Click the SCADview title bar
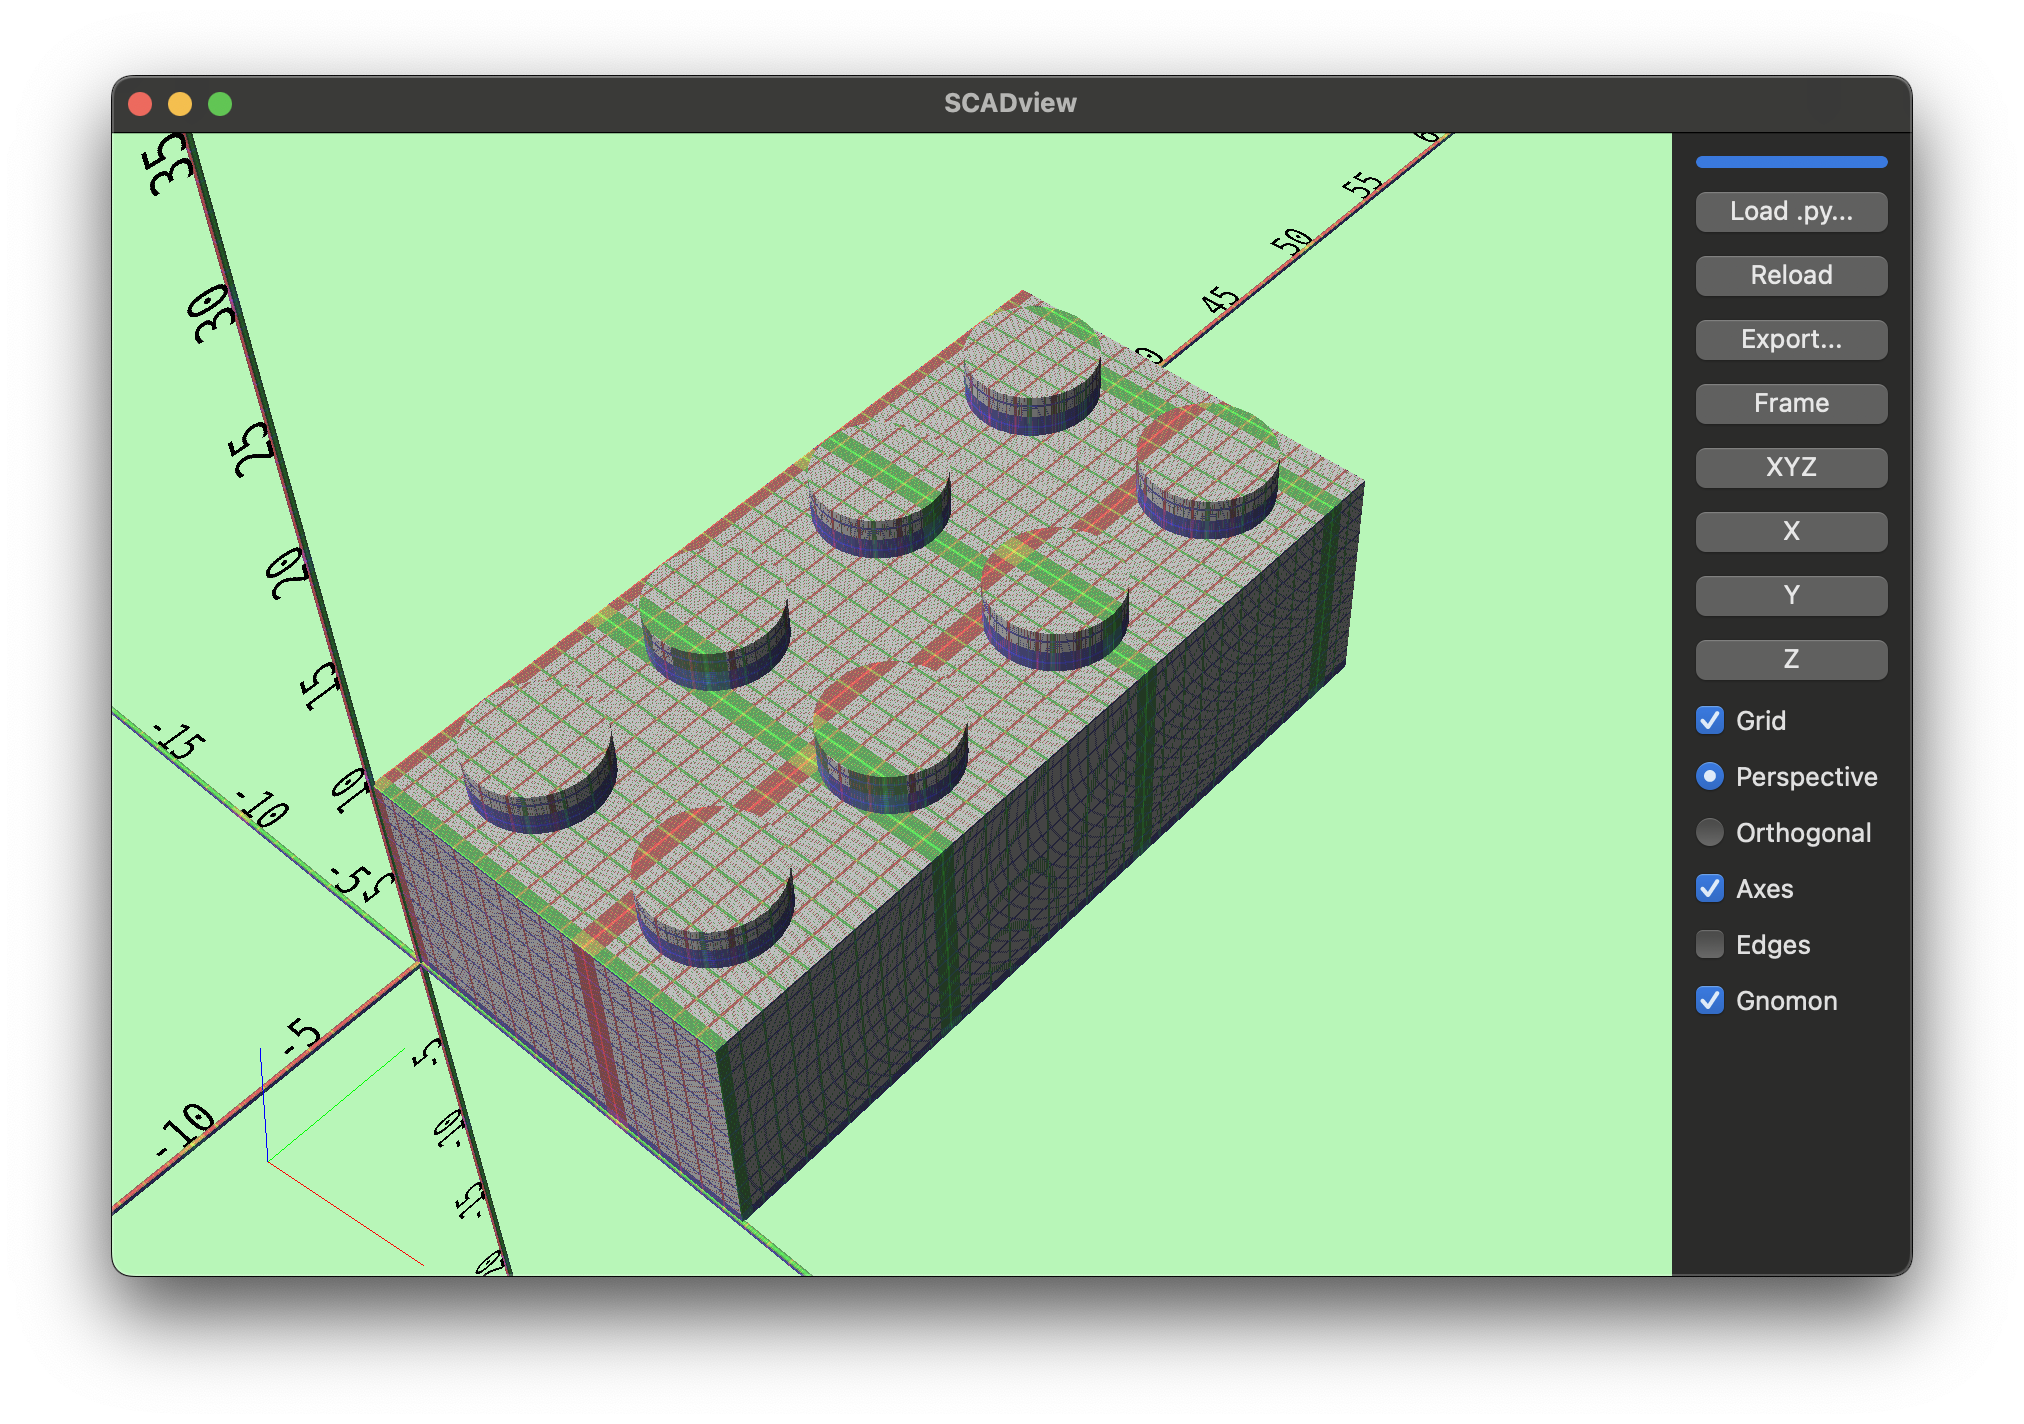The width and height of the screenshot is (2024, 1424). pyautogui.click(x=1010, y=102)
